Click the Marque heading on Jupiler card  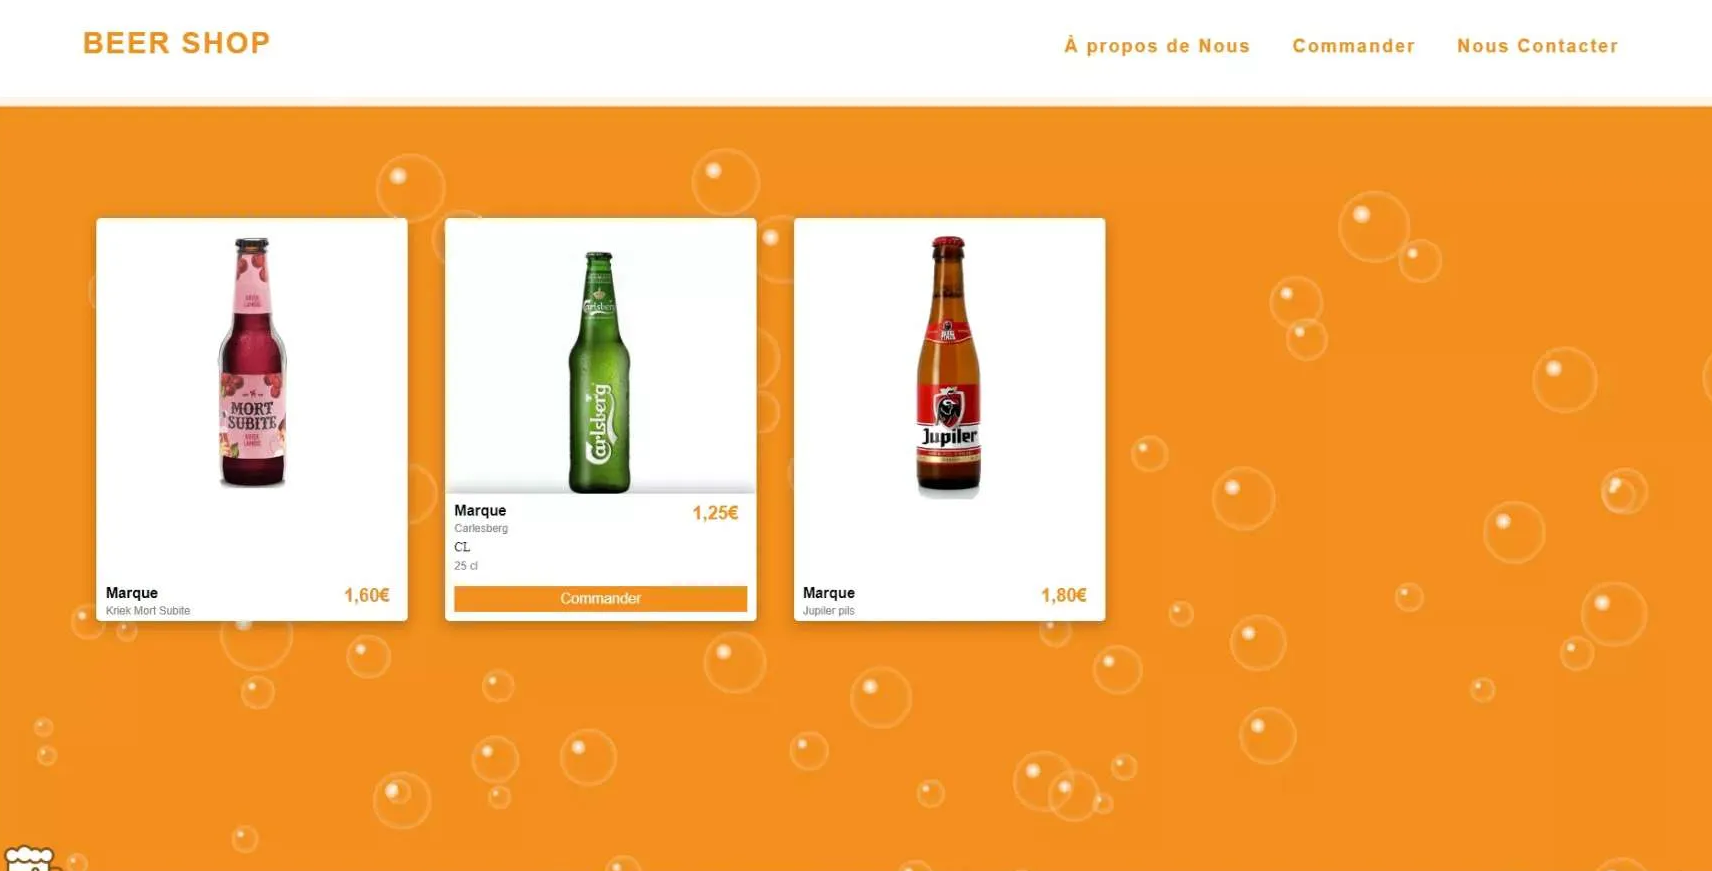coord(829,593)
